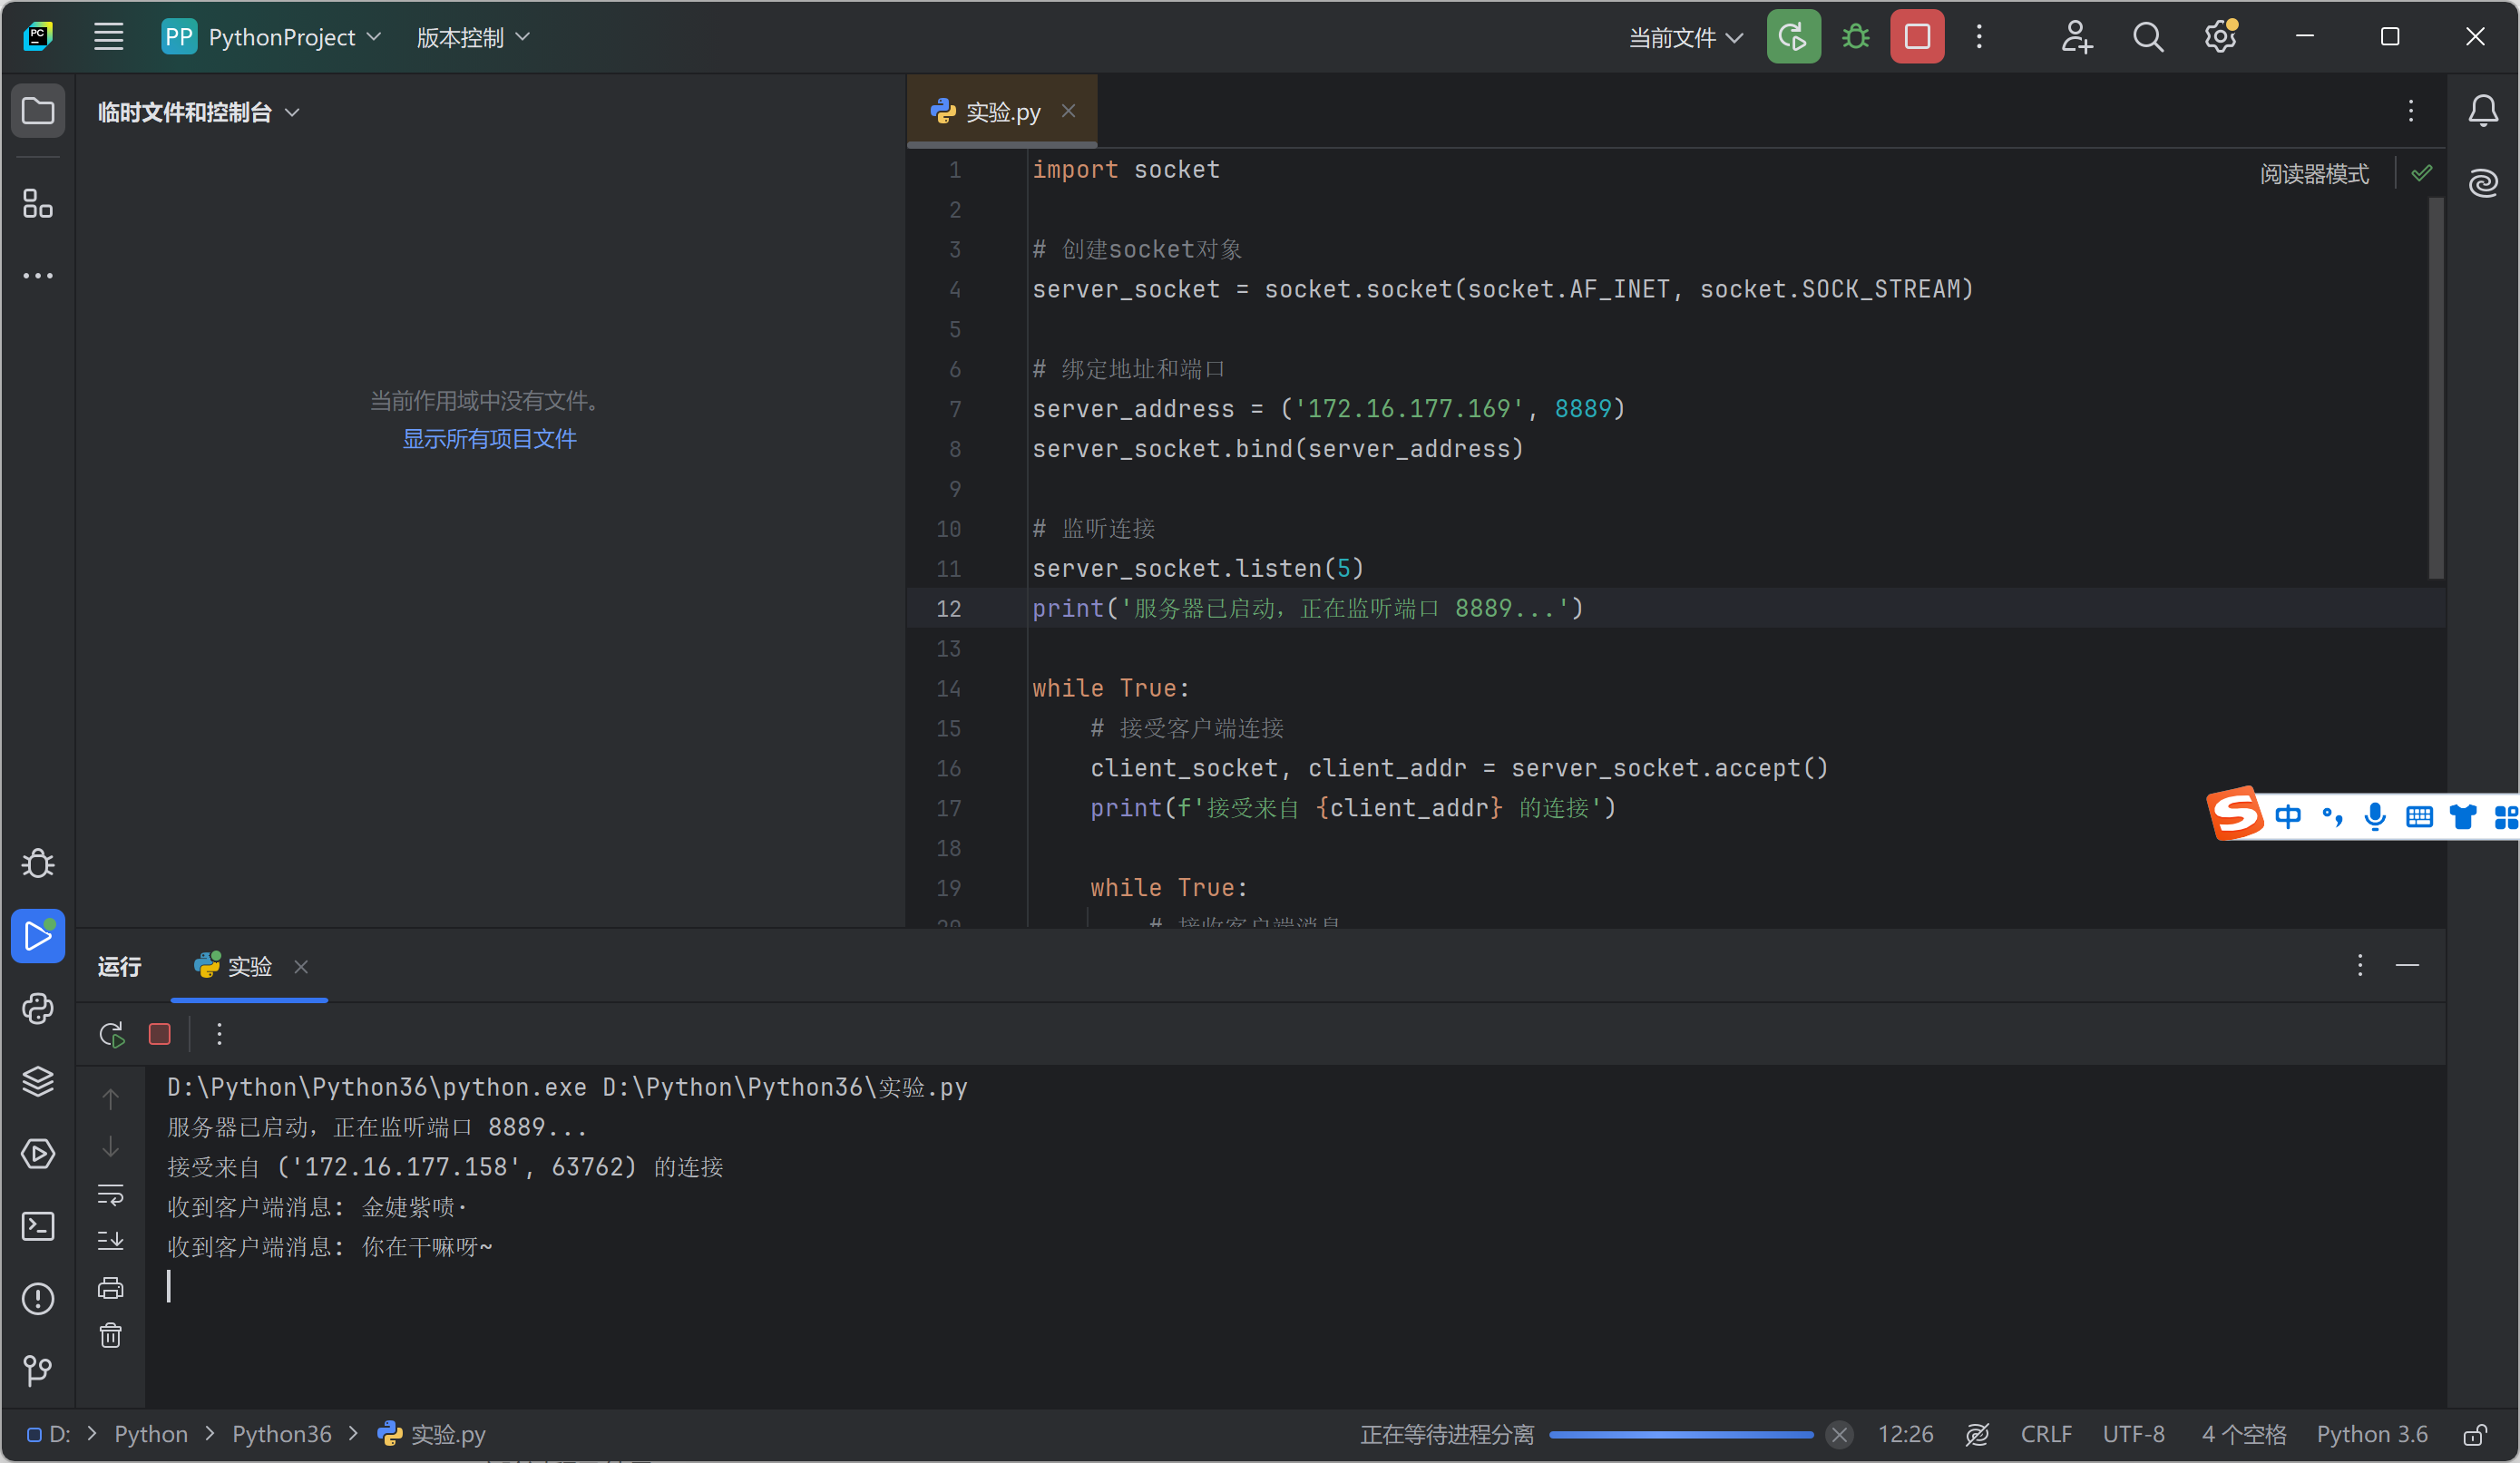Open the Terminal tool window

click(37, 1226)
